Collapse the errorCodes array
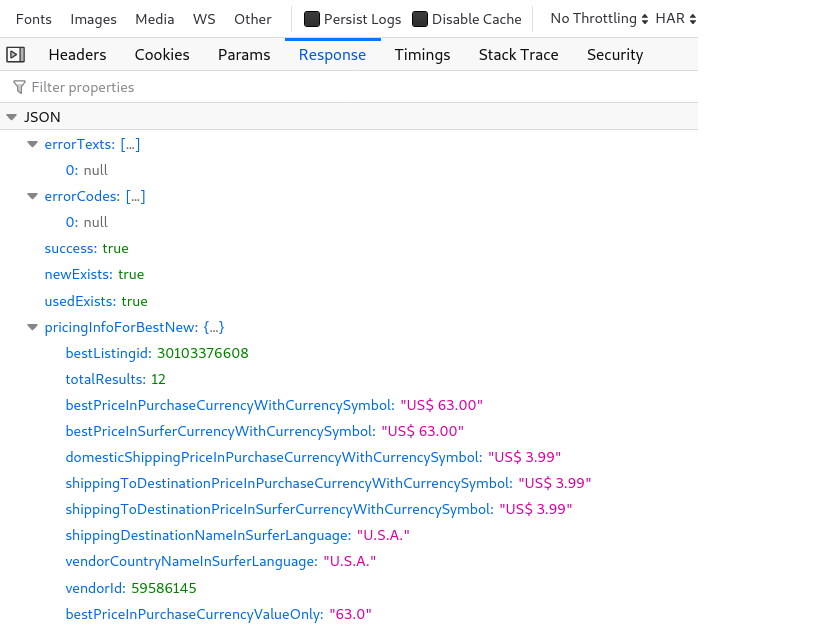Screen dimensions: 840x633 click(33, 196)
